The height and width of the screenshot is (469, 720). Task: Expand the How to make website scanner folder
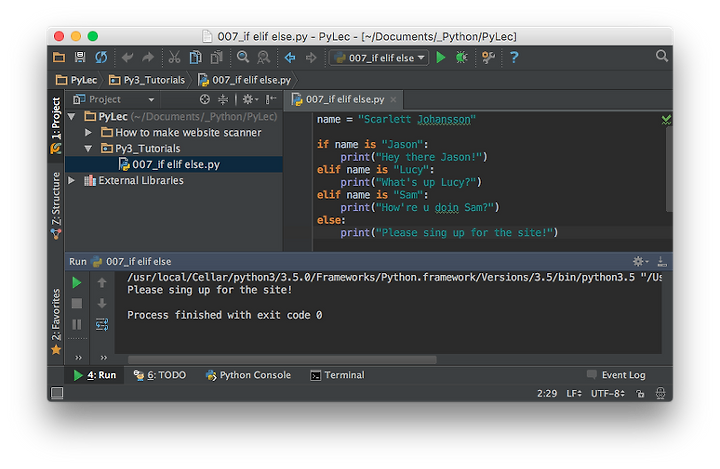pyautogui.click(x=88, y=132)
